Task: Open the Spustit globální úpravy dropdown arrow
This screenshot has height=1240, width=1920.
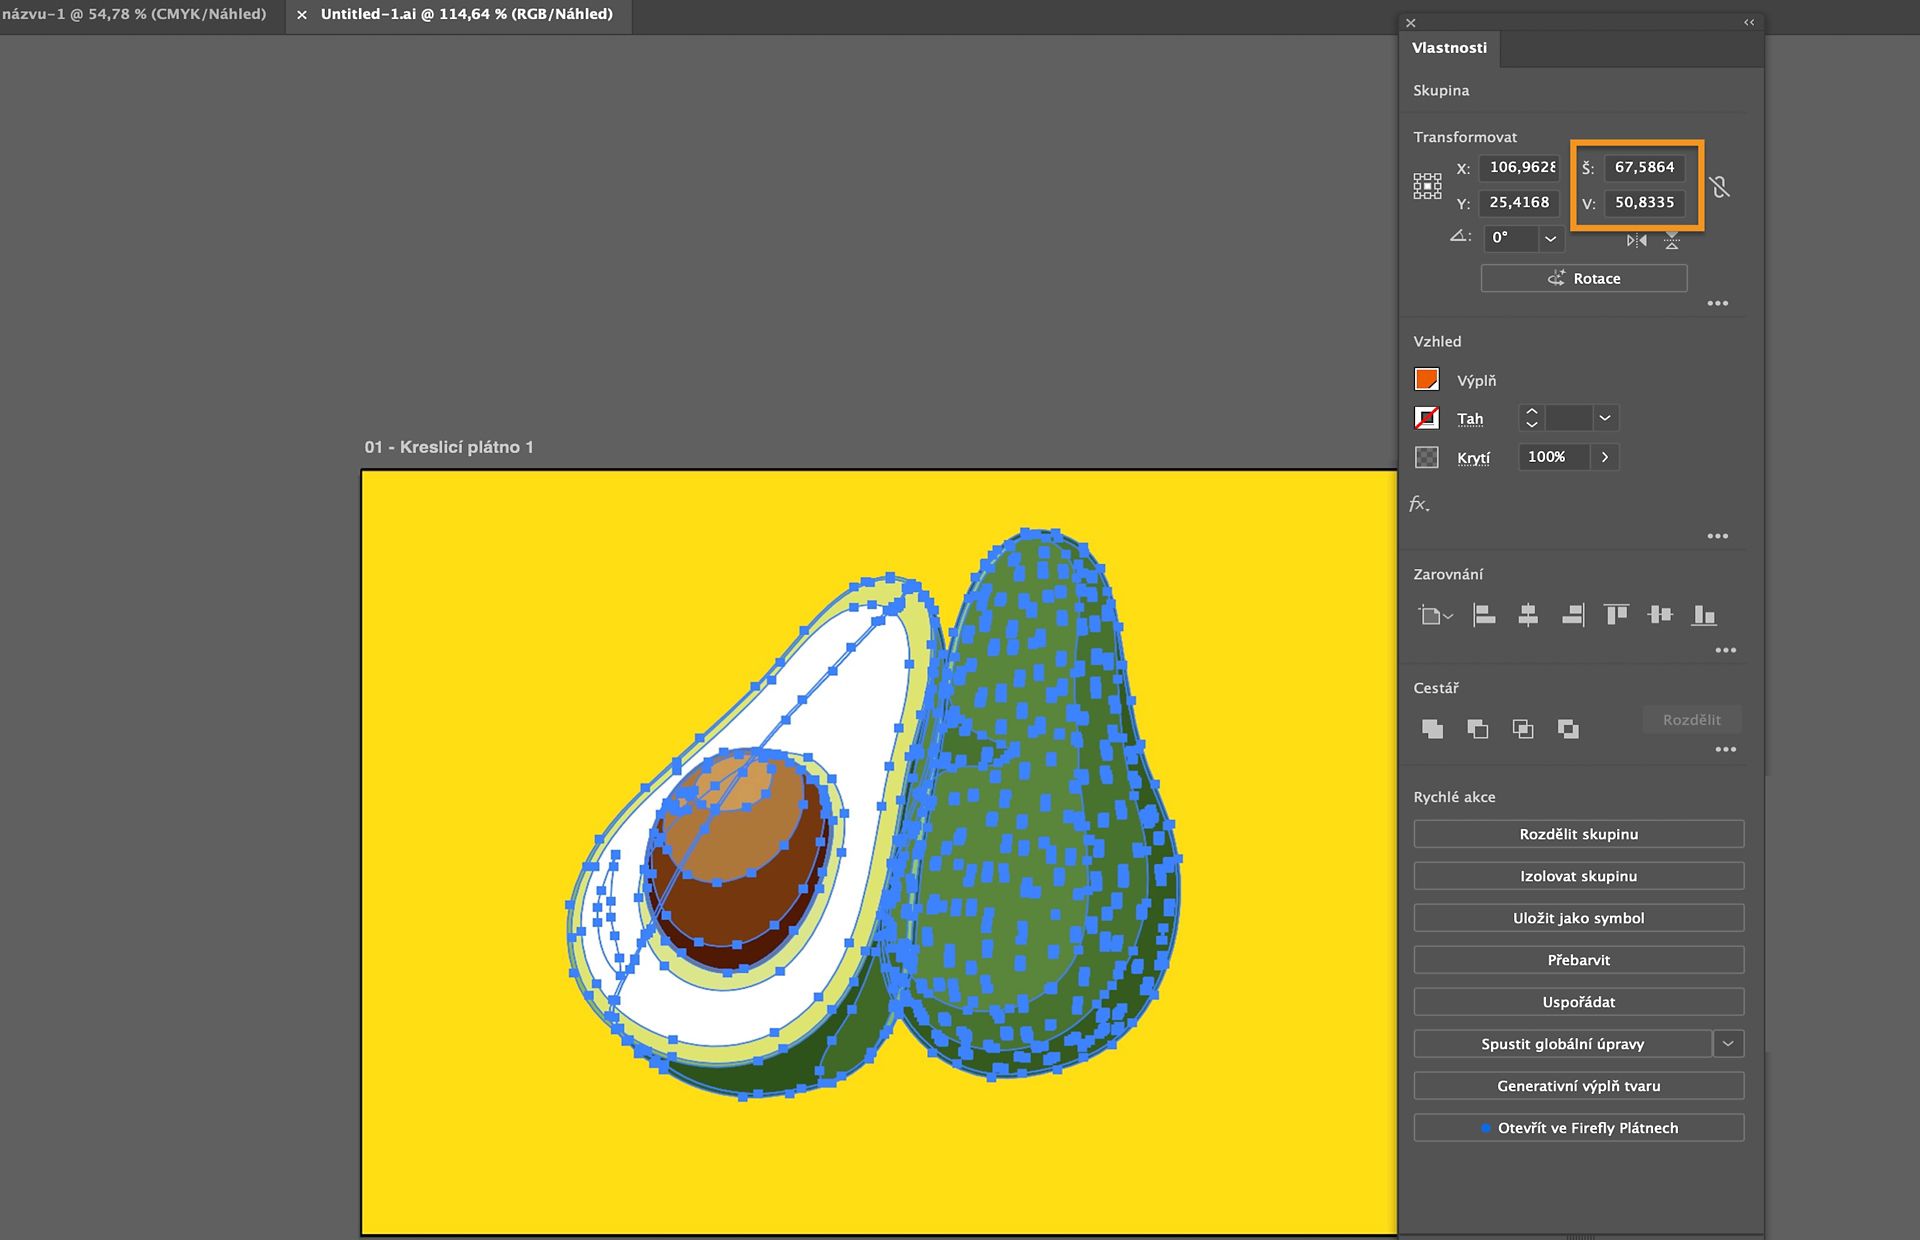Action: pyautogui.click(x=1728, y=1044)
